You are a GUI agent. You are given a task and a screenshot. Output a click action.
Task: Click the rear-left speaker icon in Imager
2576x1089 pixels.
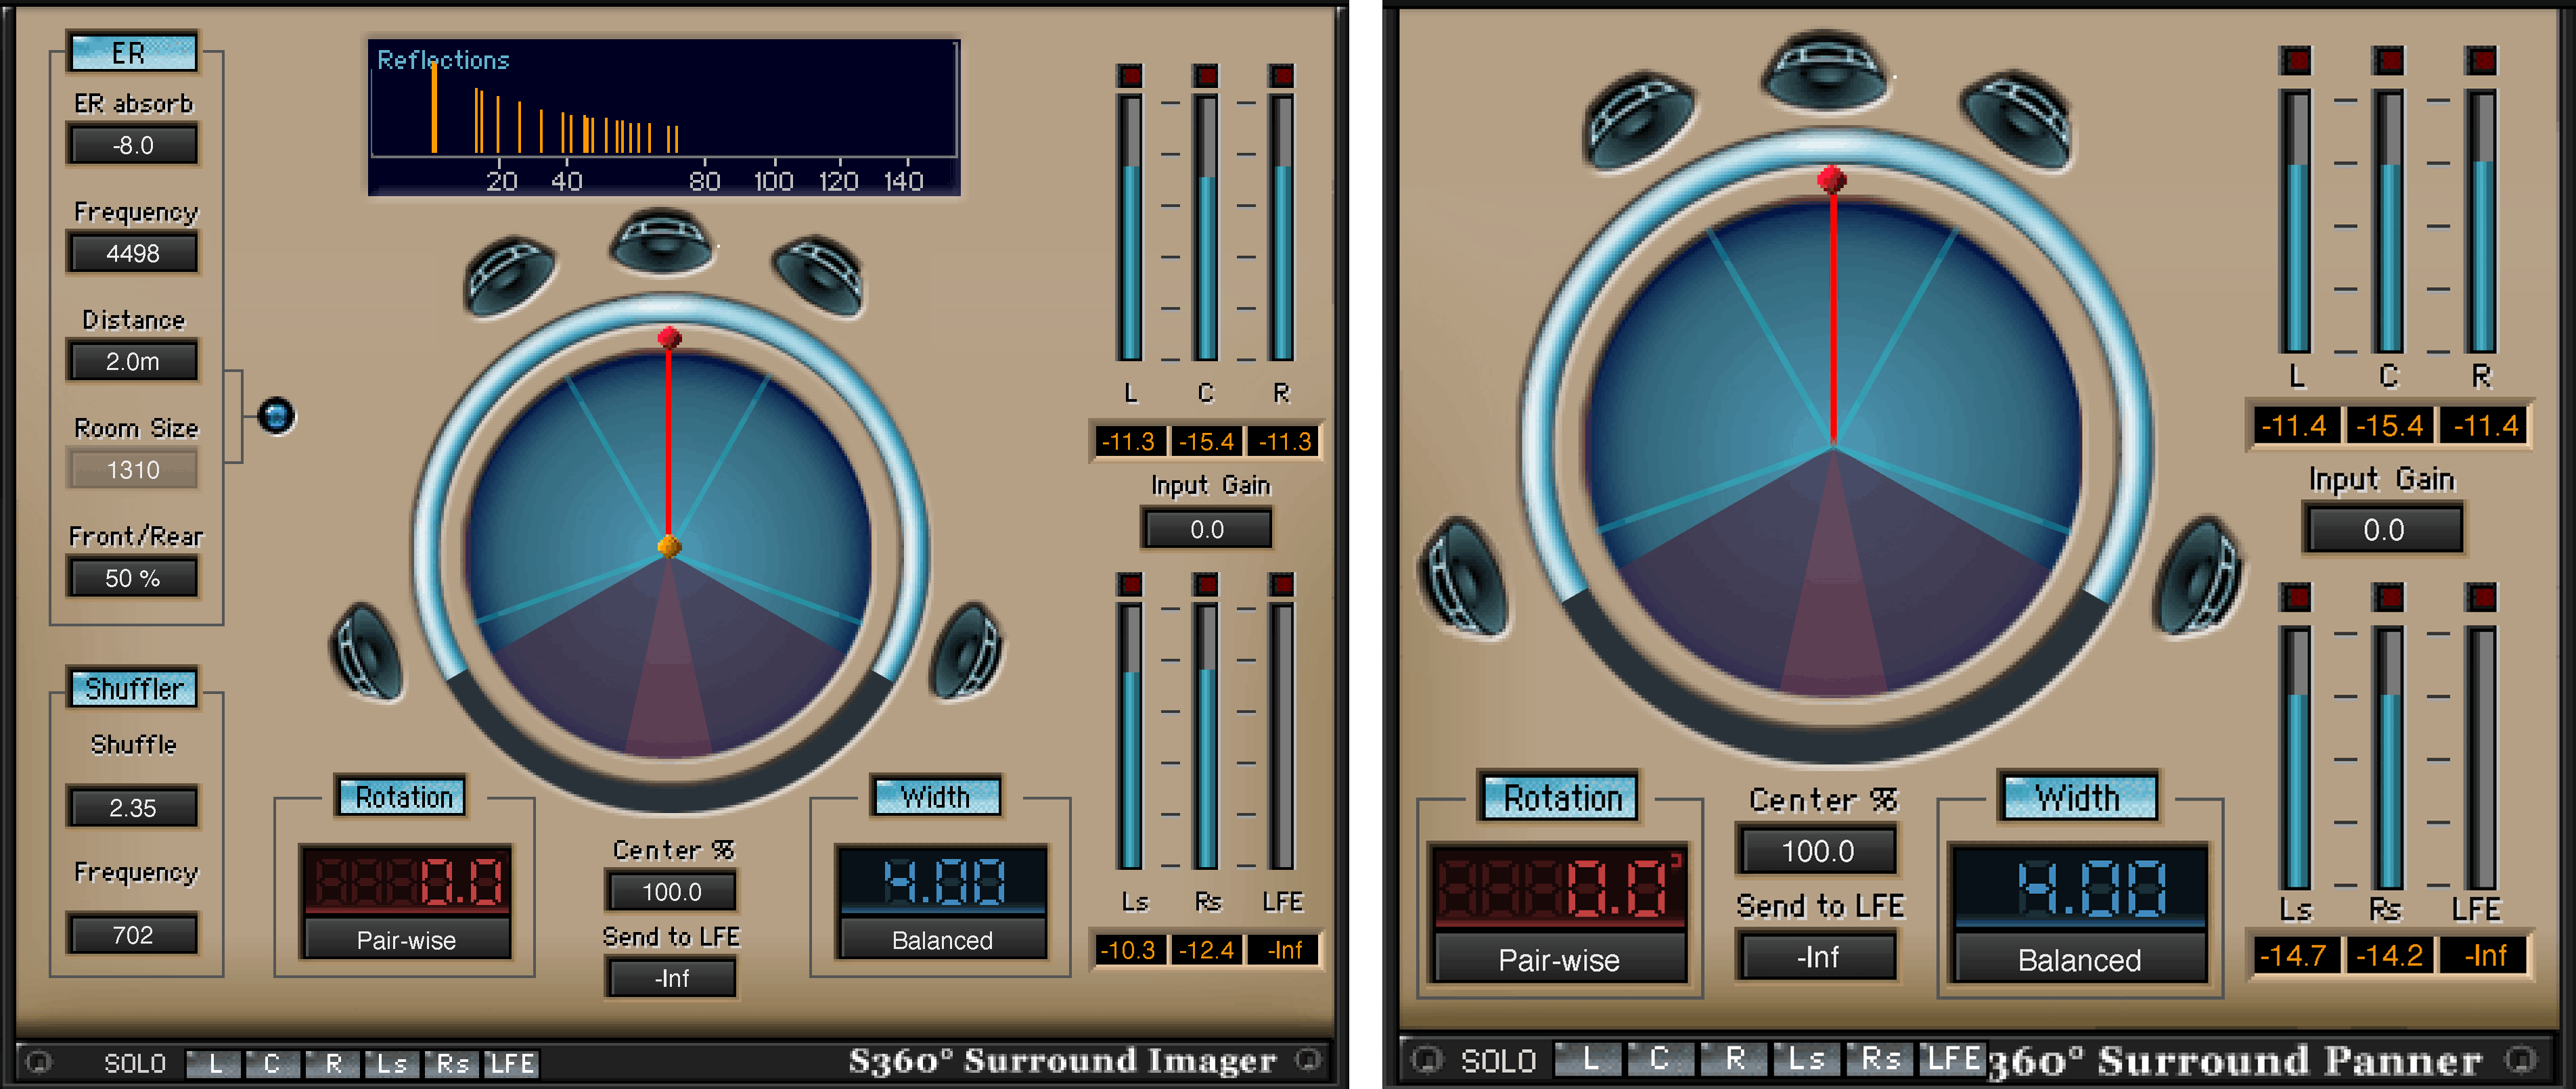click(x=367, y=652)
